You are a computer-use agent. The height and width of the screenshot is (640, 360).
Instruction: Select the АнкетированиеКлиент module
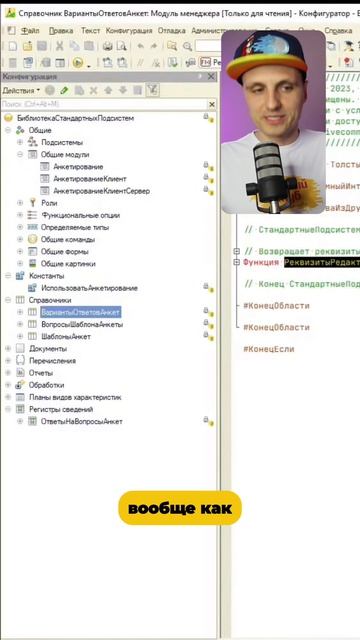[90, 179]
